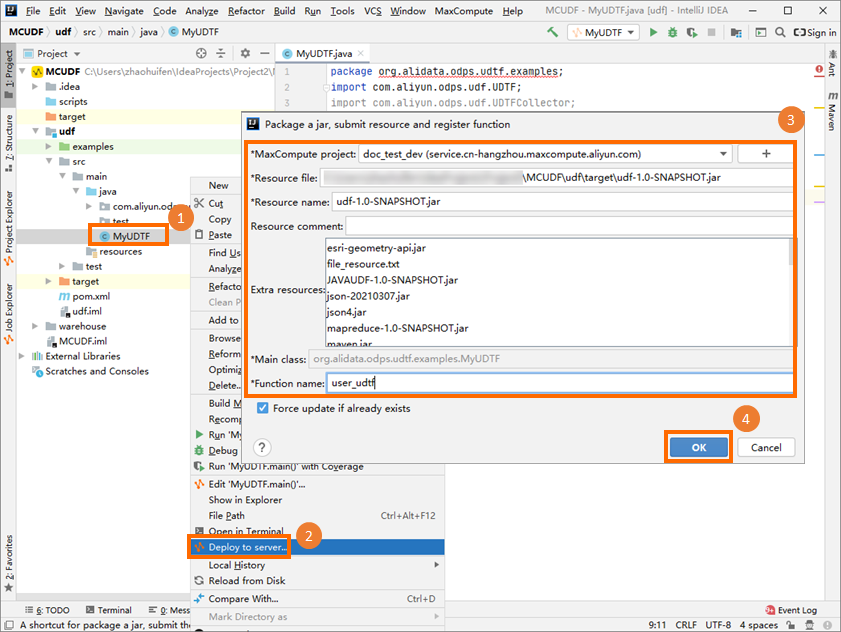
Task: Start debugging with the bug icon
Action: click(672, 32)
